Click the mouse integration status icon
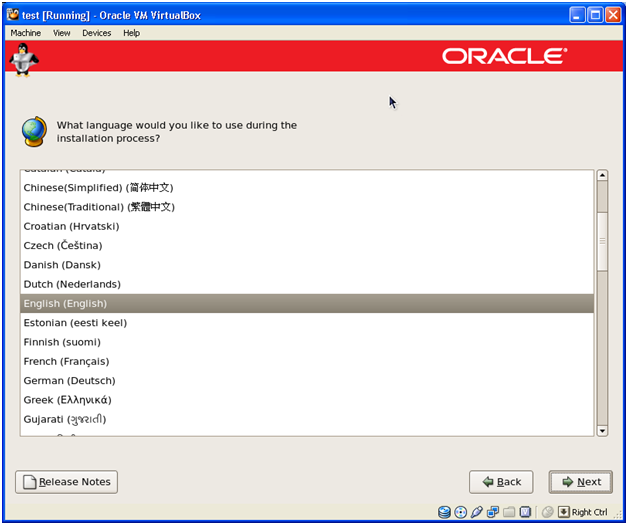 (547, 512)
